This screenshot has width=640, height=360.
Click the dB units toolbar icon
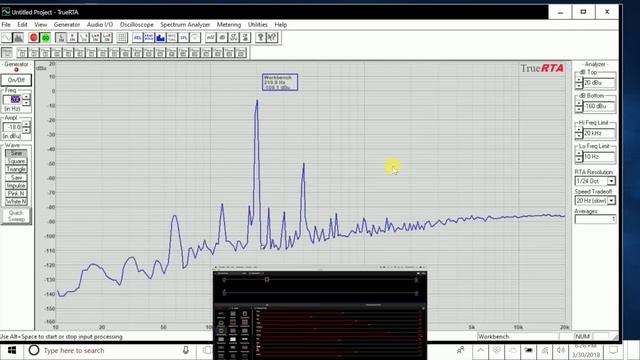pos(222,38)
